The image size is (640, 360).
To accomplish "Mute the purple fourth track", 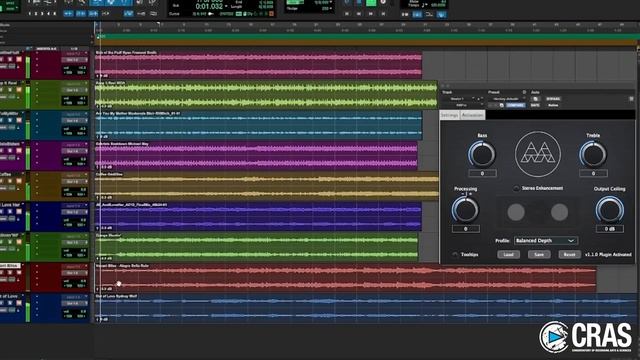I will click(19, 151).
